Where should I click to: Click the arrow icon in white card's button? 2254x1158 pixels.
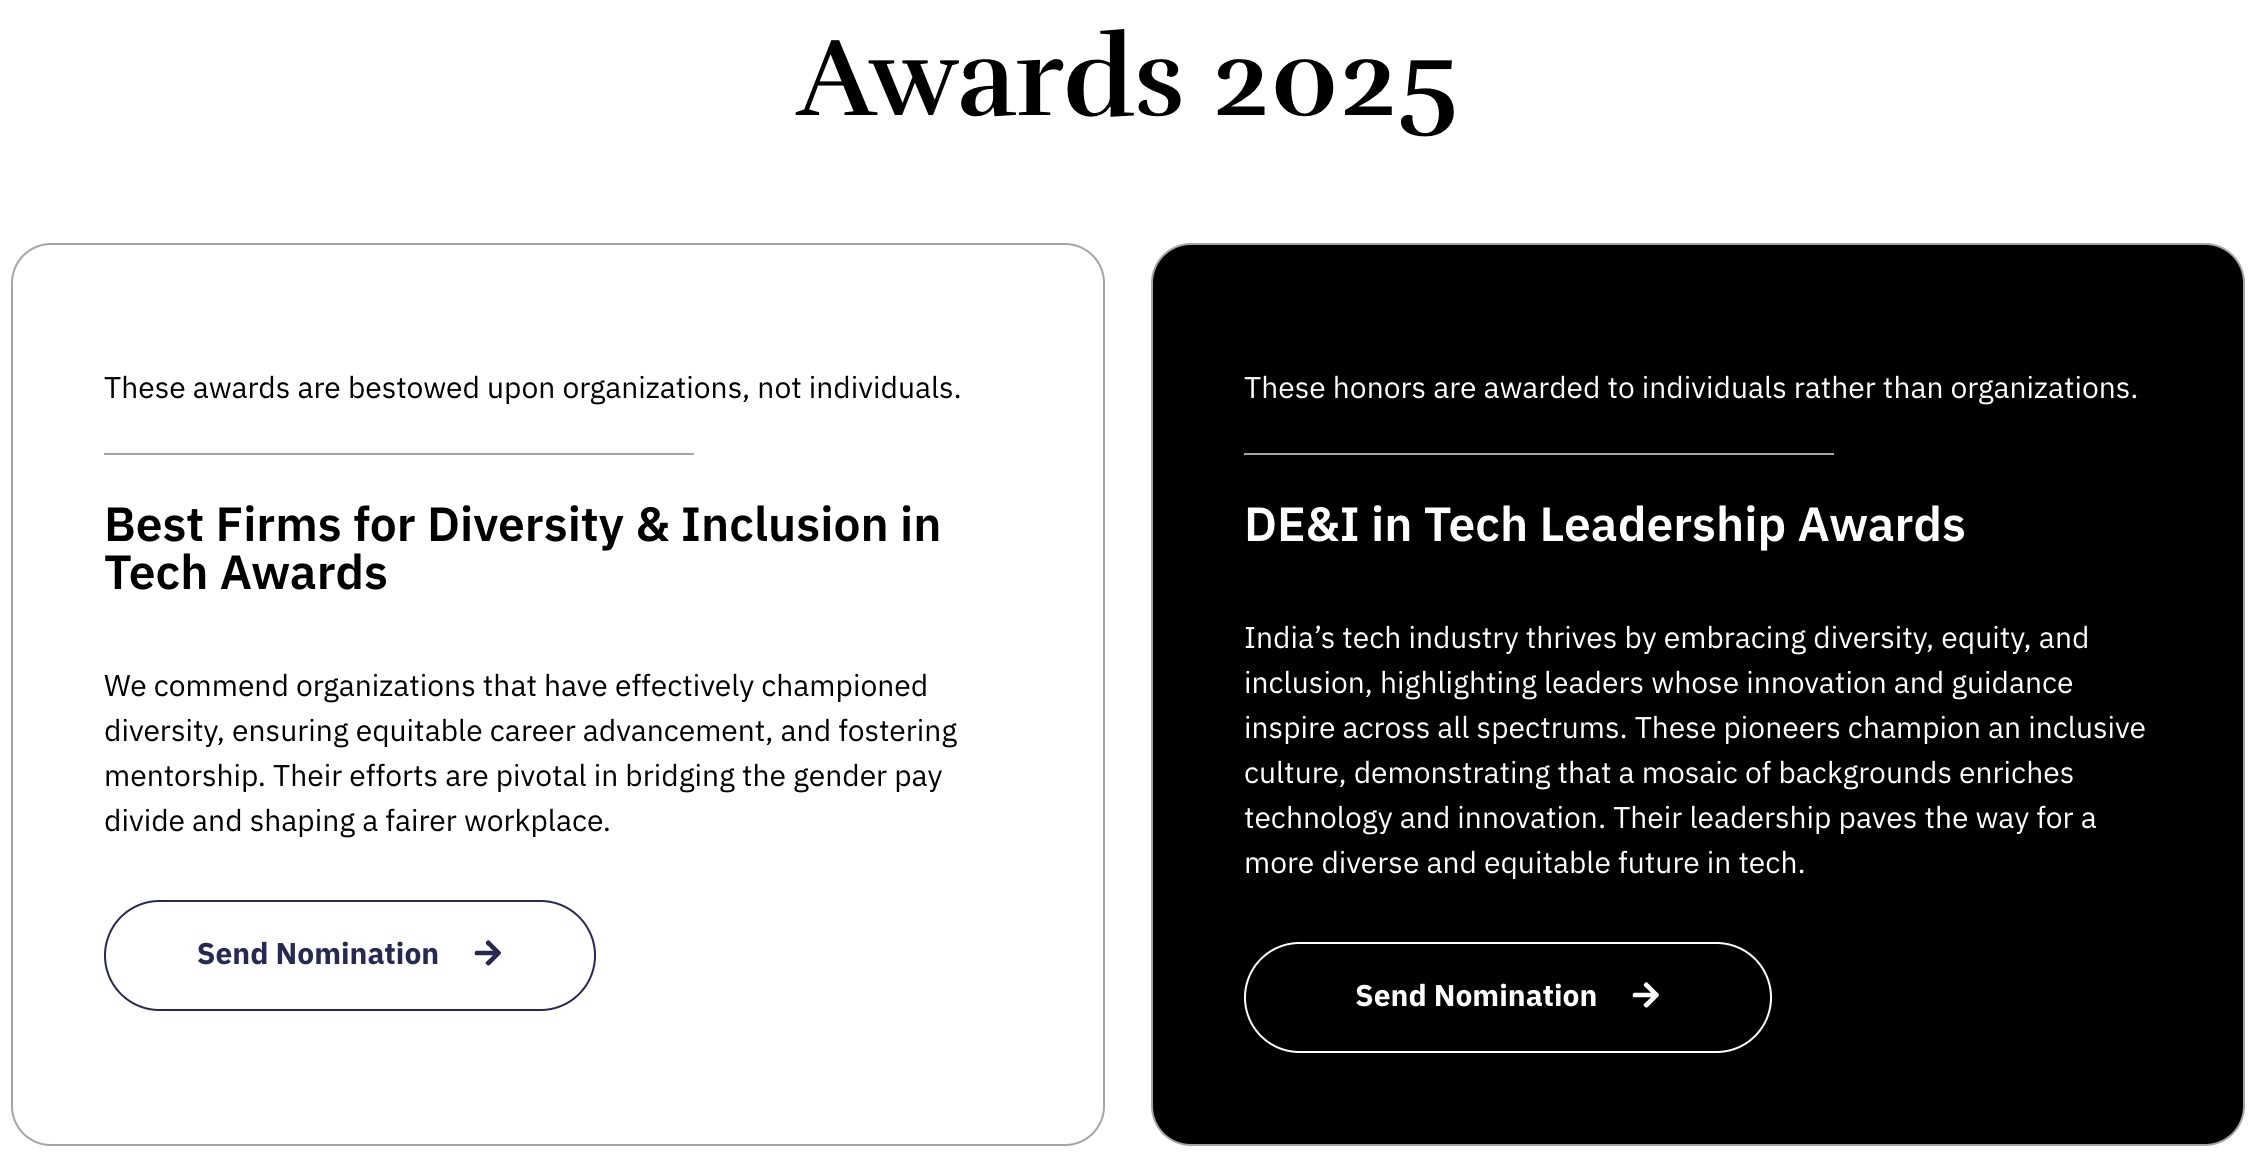pos(488,953)
